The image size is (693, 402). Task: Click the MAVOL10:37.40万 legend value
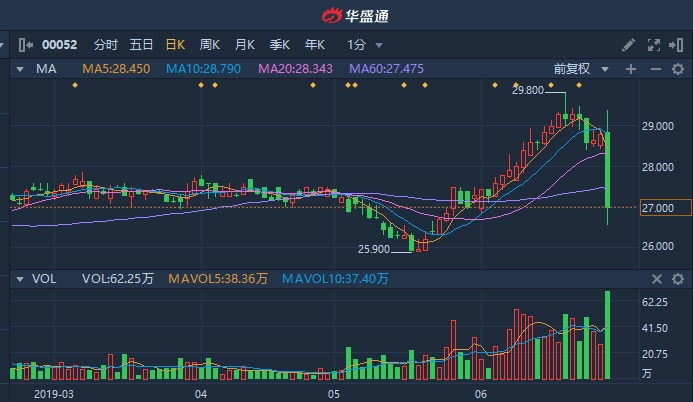click(x=335, y=279)
